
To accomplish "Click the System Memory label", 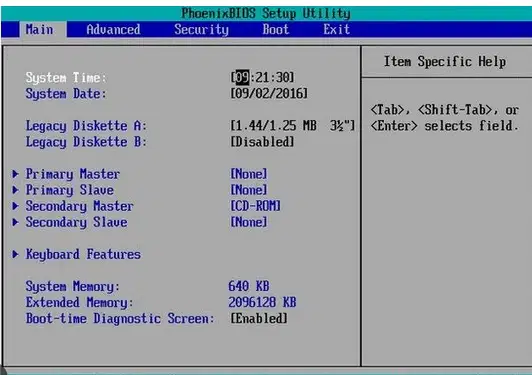I will click(x=73, y=286).
